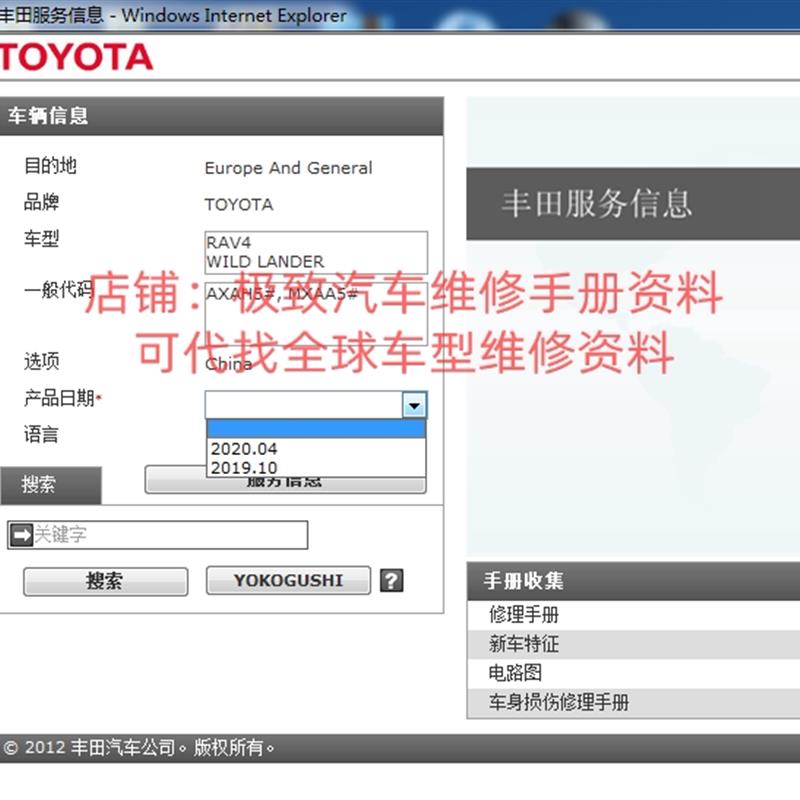Image resolution: width=800 pixels, height=800 pixels.
Task: Click the China option value
Action: [x=229, y=364]
